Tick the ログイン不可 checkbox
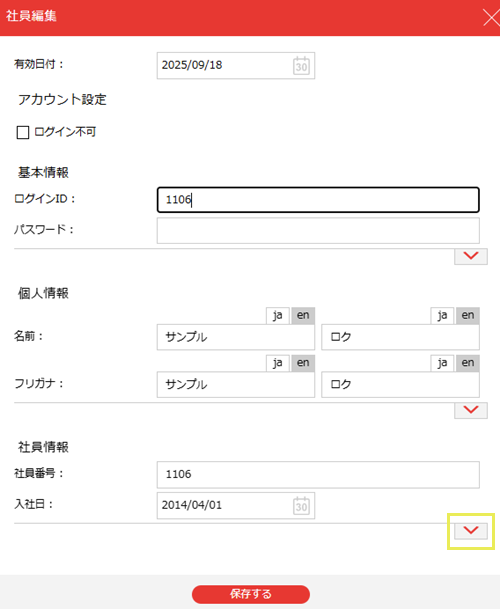Screen dimensions: 500x609 (23, 132)
